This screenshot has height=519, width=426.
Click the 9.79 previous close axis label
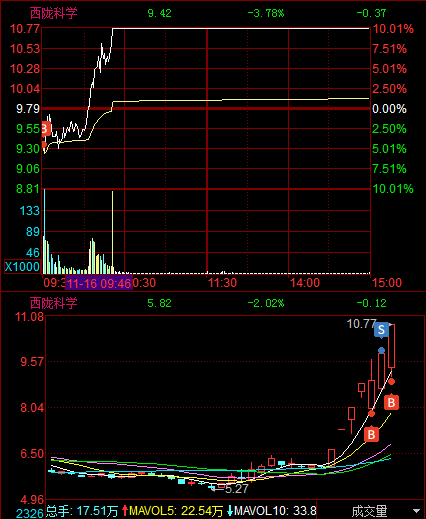28,109
